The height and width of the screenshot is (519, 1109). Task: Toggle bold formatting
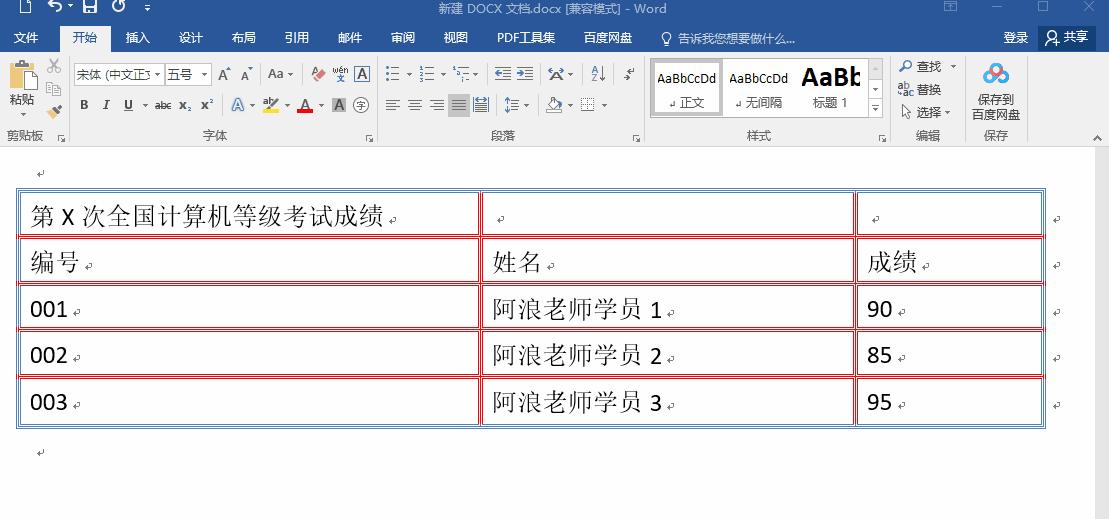(x=84, y=105)
